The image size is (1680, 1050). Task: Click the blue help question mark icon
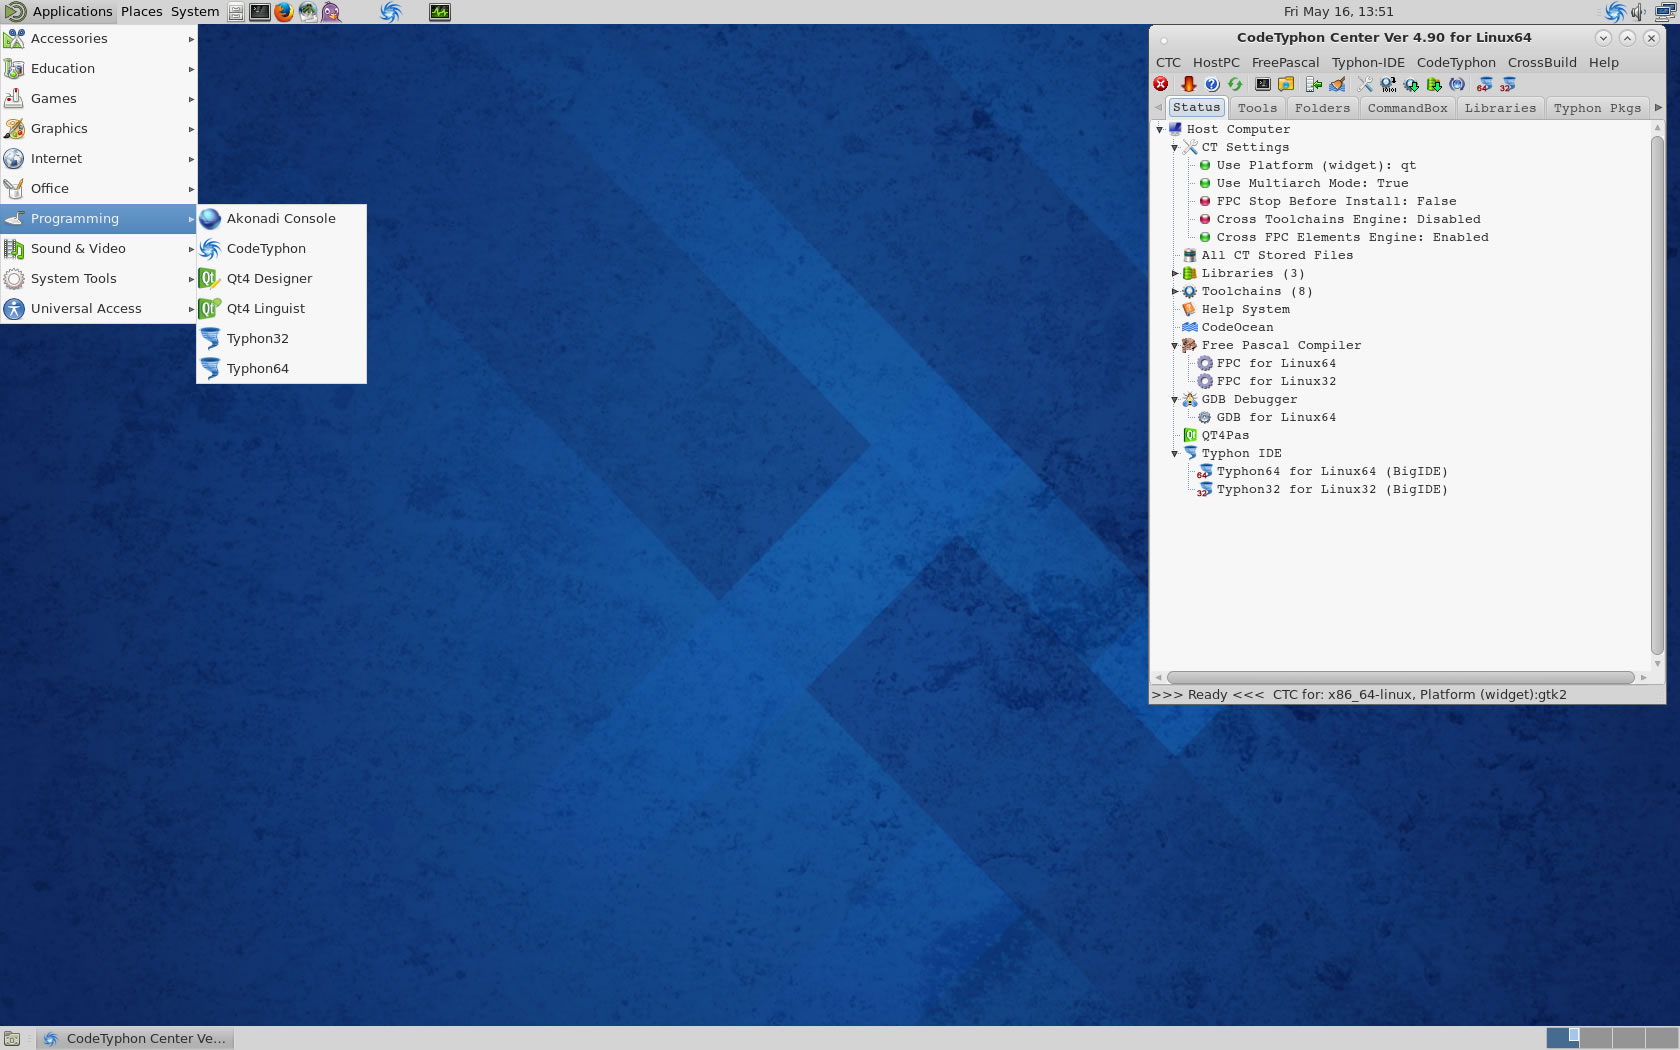click(1212, 85)
